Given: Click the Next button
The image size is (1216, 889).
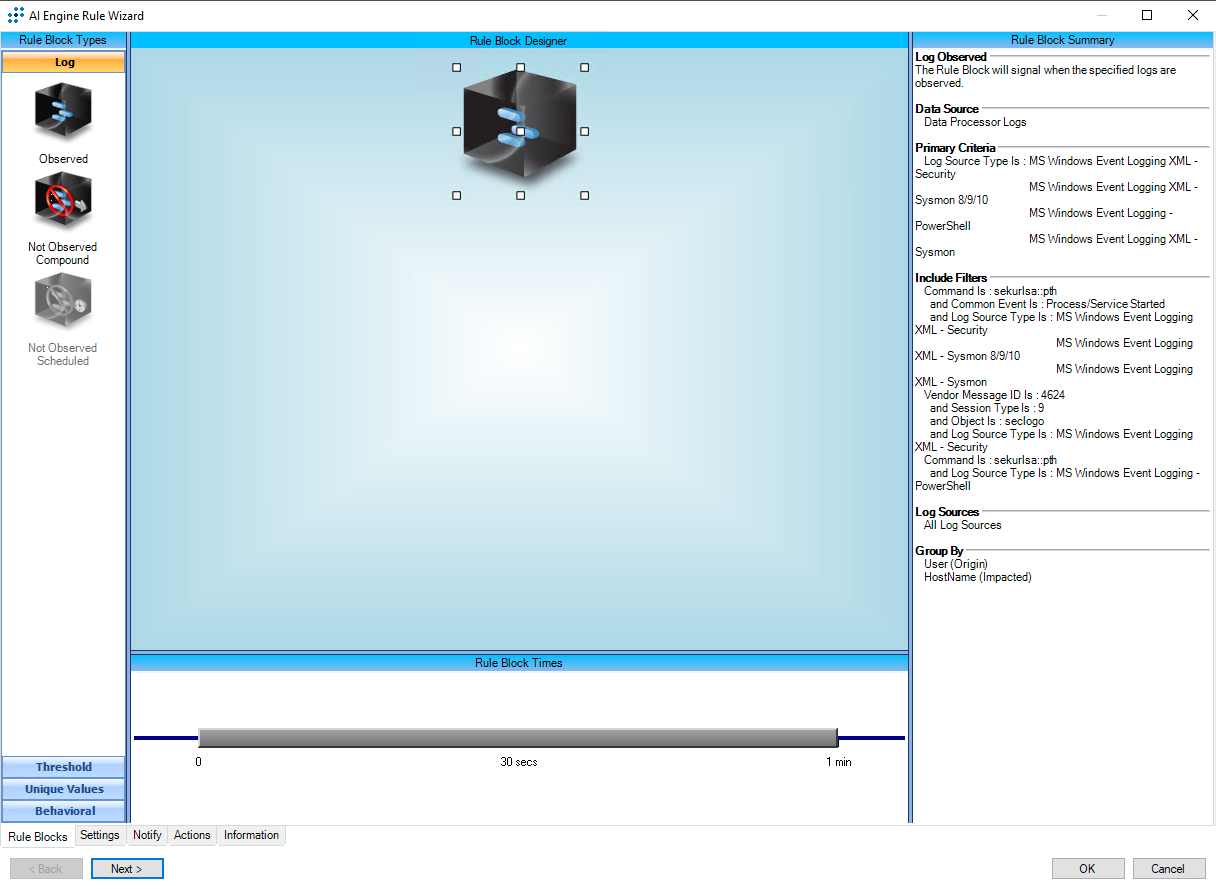Looking at the screenshot, I should coord(127,869).
